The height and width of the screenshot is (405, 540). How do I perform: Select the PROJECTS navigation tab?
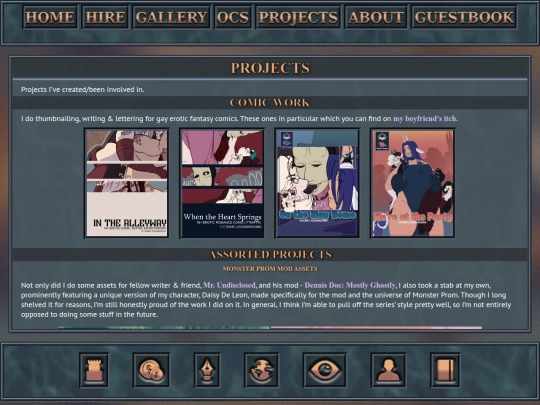(298, 17)
